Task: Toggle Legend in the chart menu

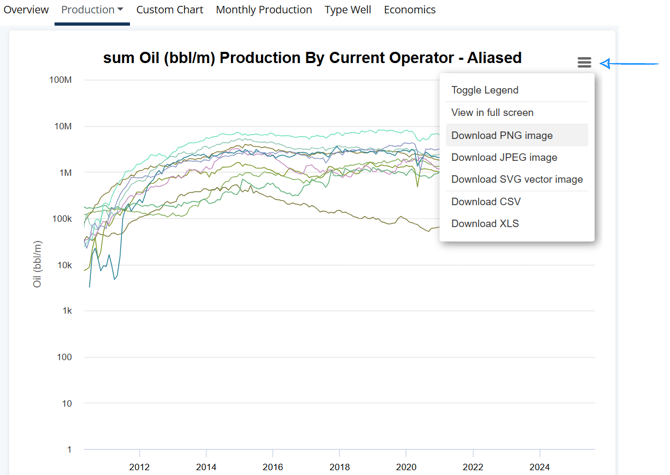Action: pyautogui.click(x=484, y=90)
